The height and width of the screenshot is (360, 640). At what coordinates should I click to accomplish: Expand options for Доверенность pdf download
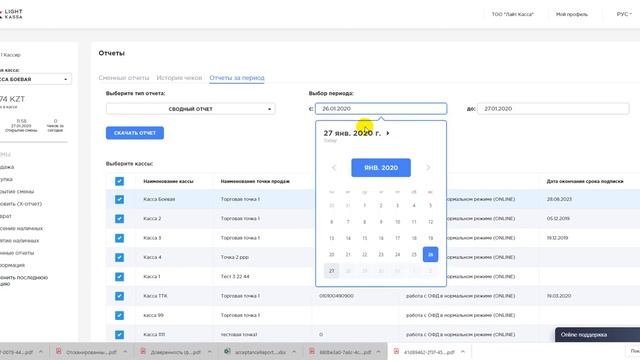coord(209,352)
